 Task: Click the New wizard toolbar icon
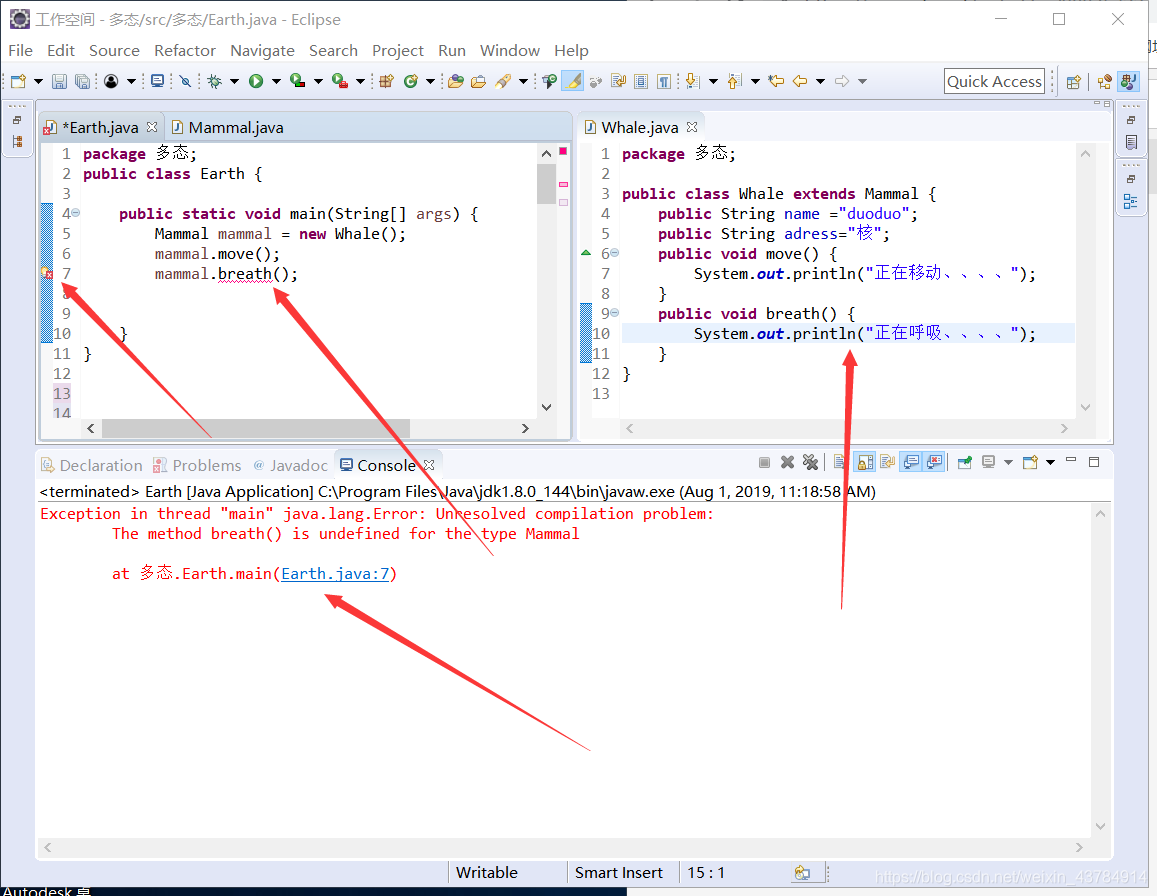pos(18,81)
